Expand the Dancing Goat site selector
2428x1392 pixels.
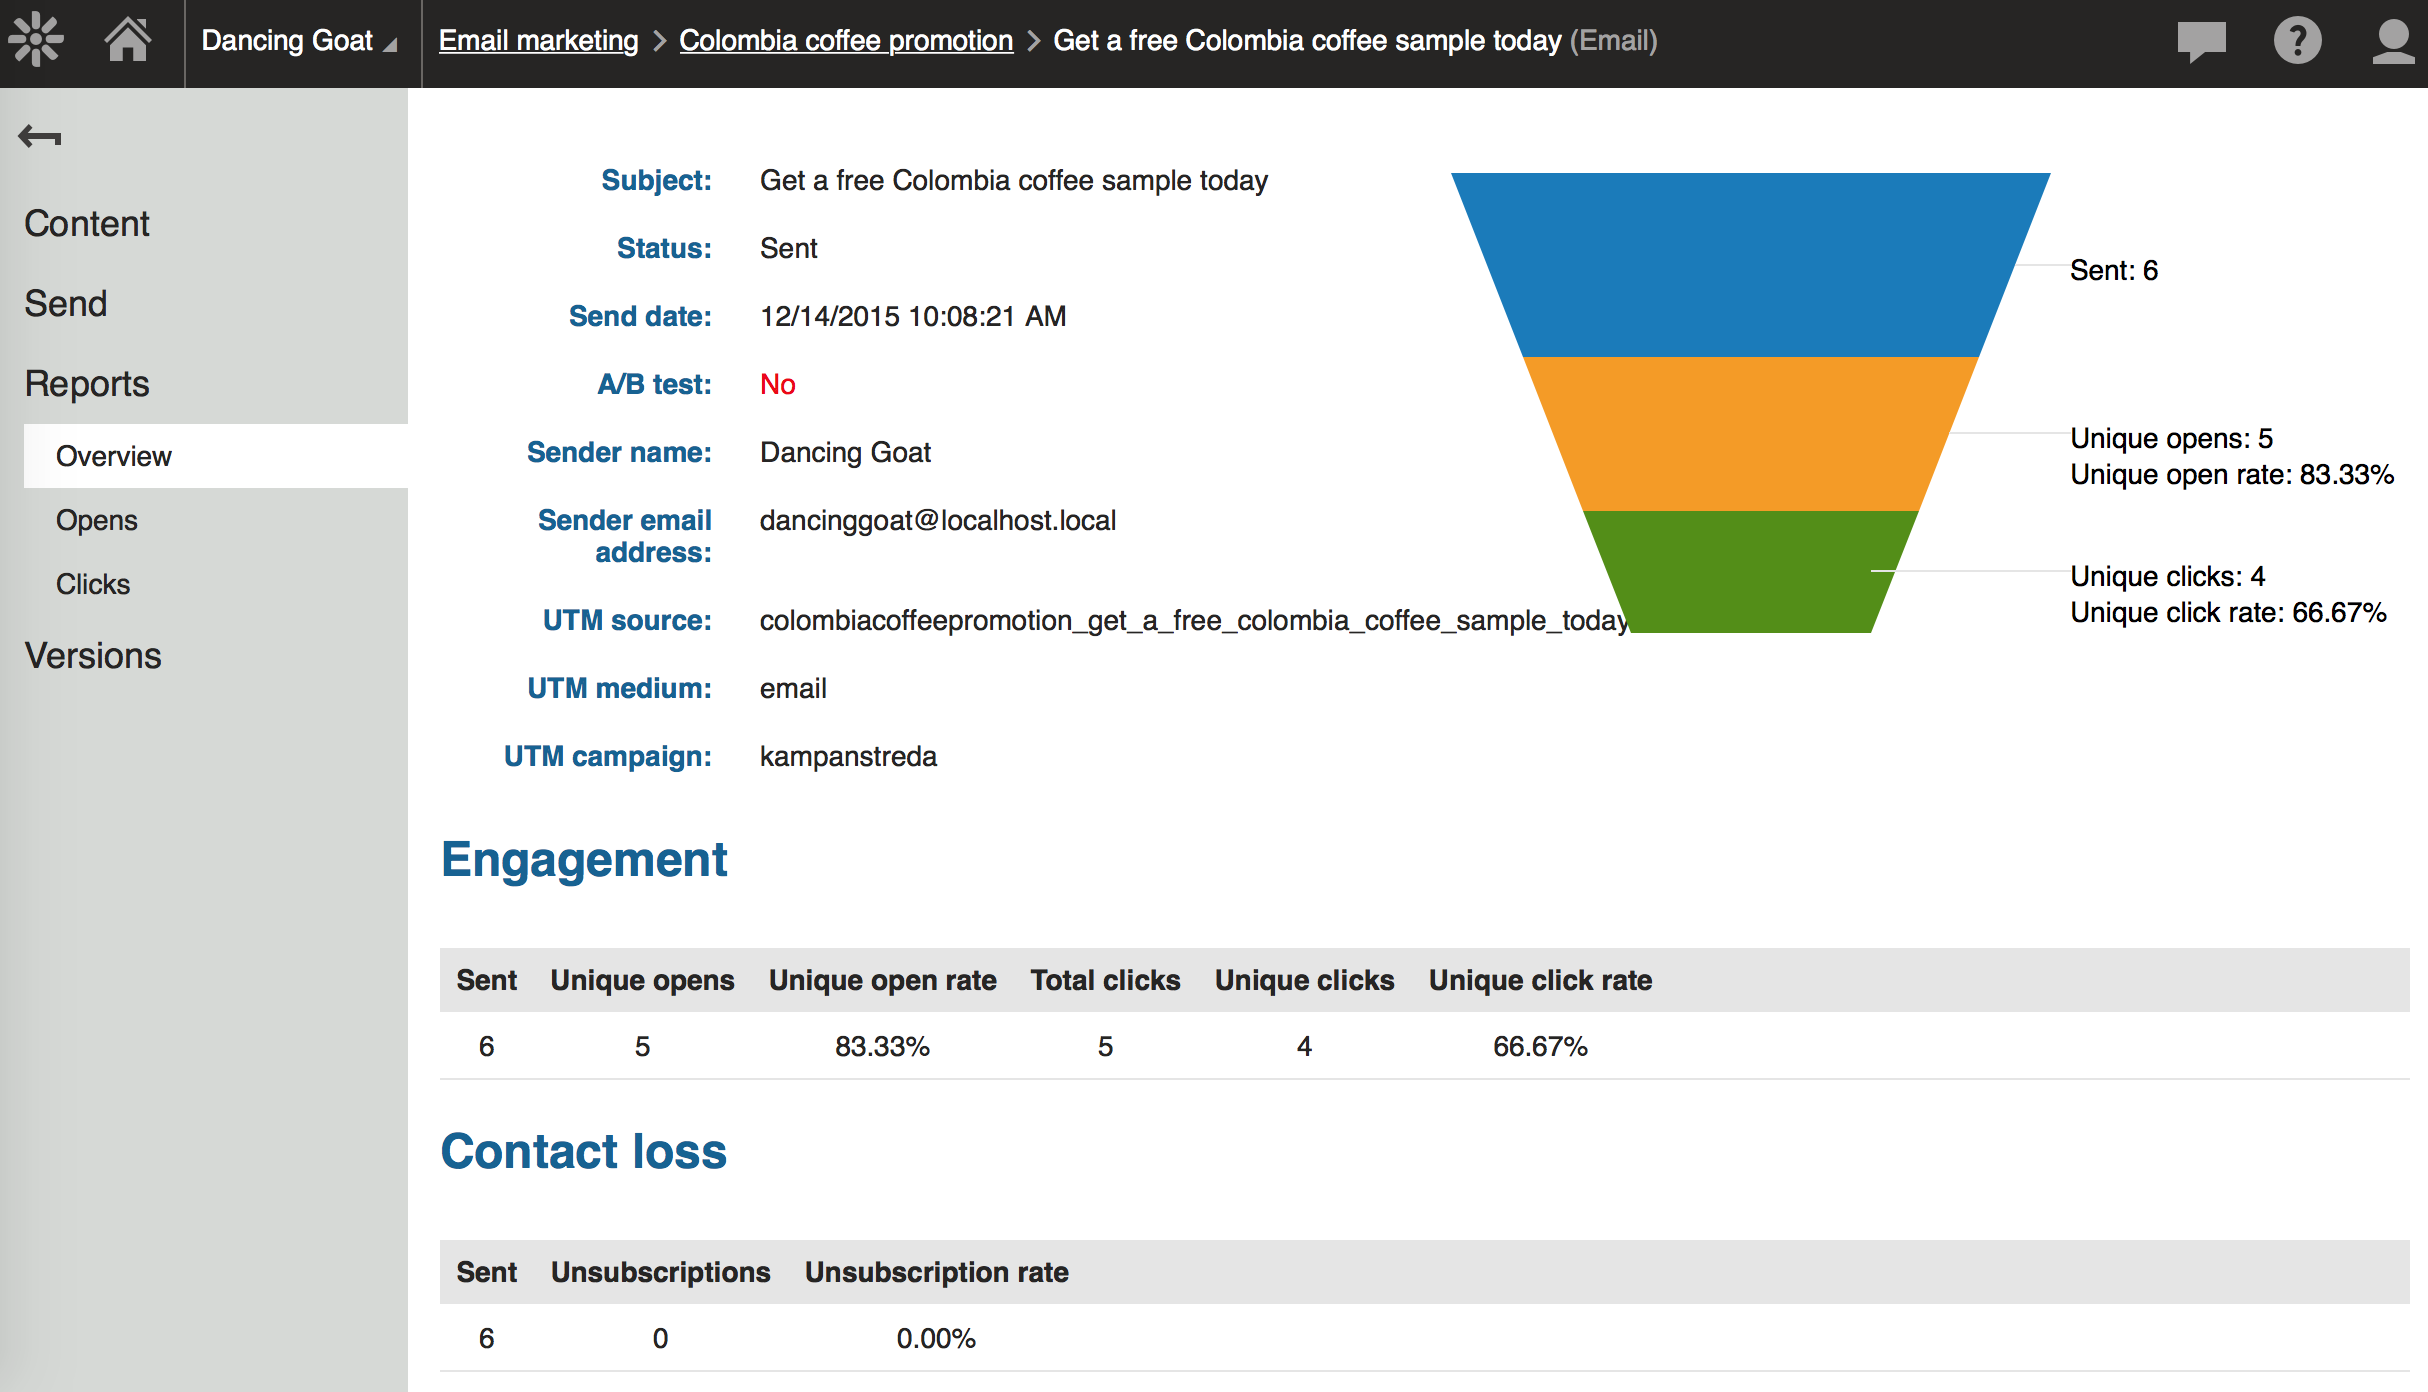pos(299,41)
